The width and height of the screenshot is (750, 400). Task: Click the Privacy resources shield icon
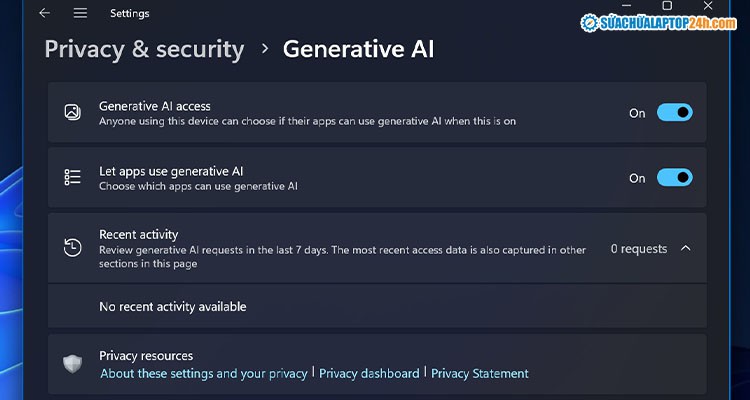pos(72,364)
